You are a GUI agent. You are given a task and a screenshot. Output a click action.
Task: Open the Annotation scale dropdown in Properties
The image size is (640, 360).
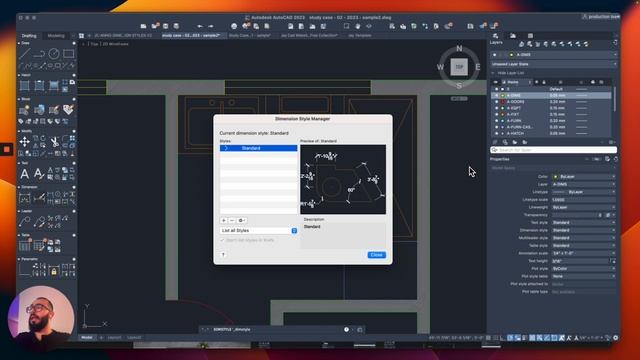[x=583, y=253]
